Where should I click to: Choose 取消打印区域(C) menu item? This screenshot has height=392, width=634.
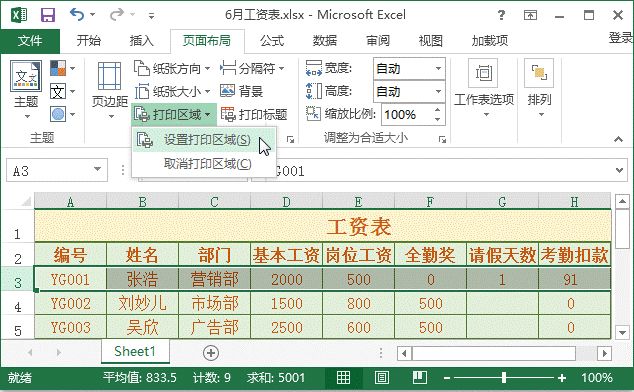(x=204, y=164)
